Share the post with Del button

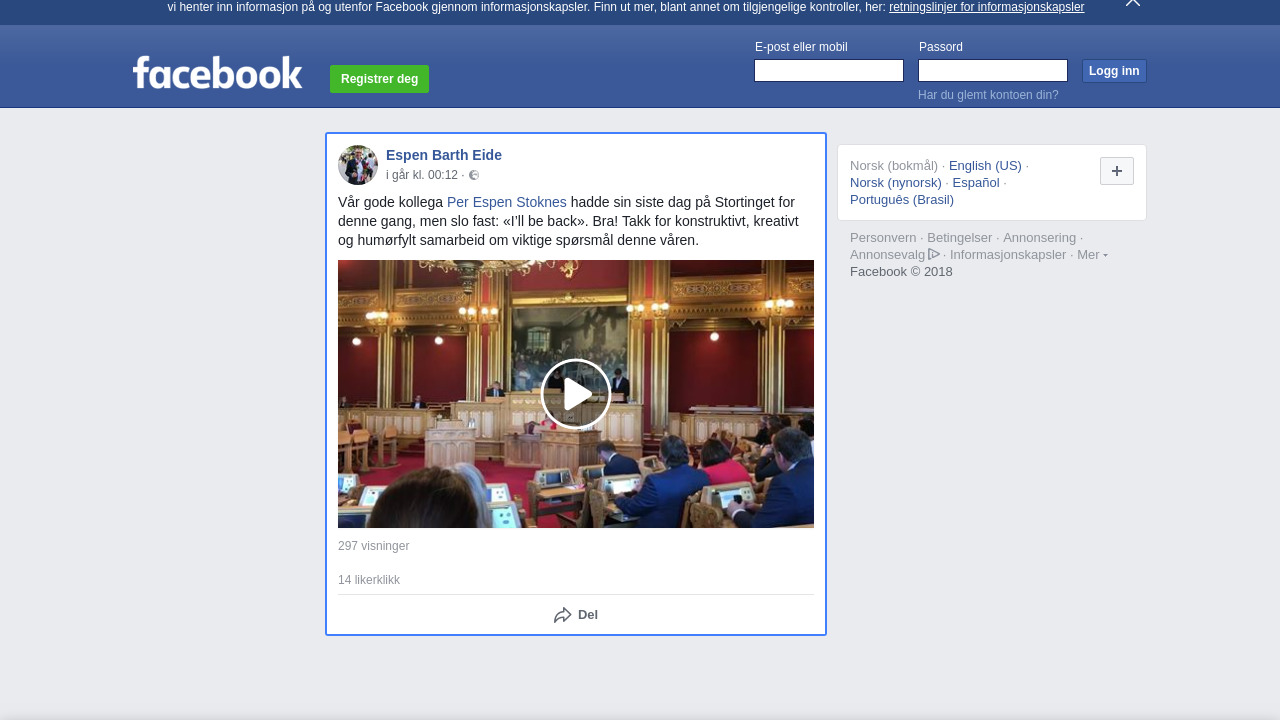(x=576, y=615)
